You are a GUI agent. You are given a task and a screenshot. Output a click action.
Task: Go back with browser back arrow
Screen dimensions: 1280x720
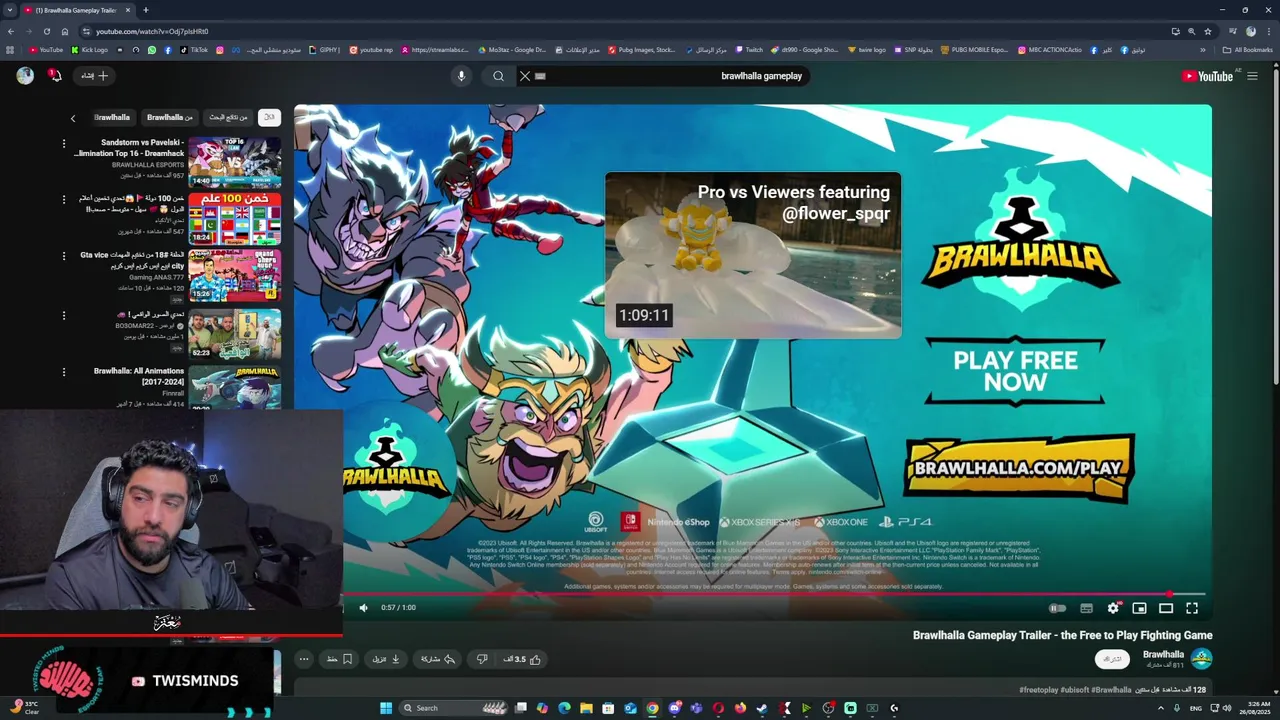(x=11, y=31)
